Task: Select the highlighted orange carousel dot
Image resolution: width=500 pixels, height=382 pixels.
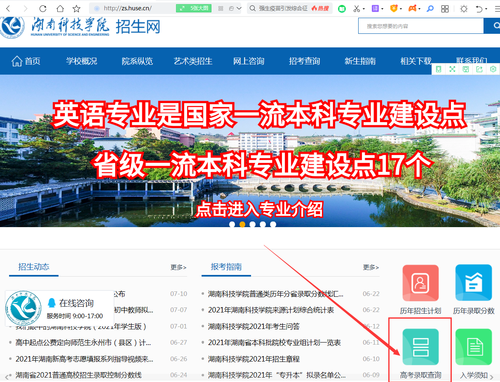Action: (x=242, y=224)
